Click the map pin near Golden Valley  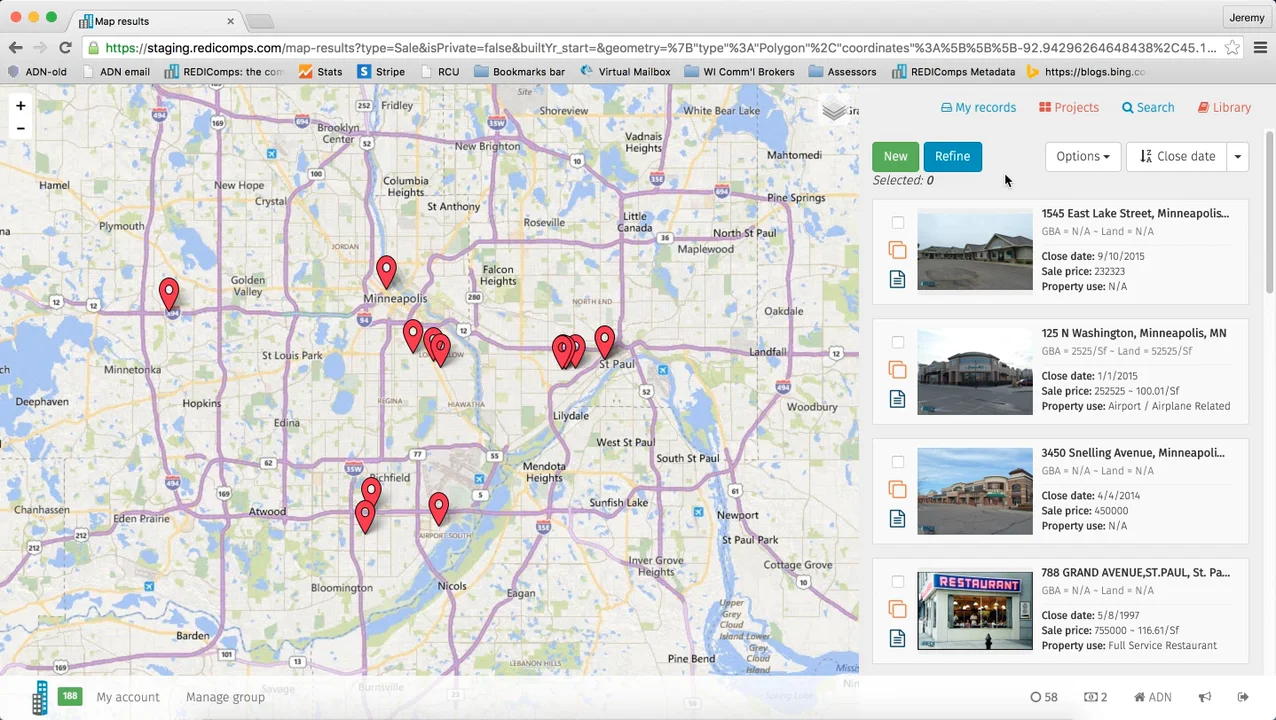coord(169,293)
